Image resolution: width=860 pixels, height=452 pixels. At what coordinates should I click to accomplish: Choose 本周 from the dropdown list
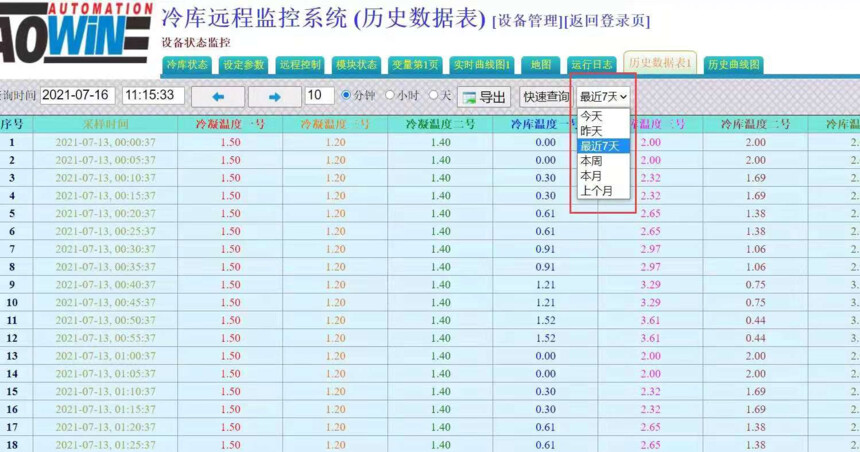[x=603, y=161]
